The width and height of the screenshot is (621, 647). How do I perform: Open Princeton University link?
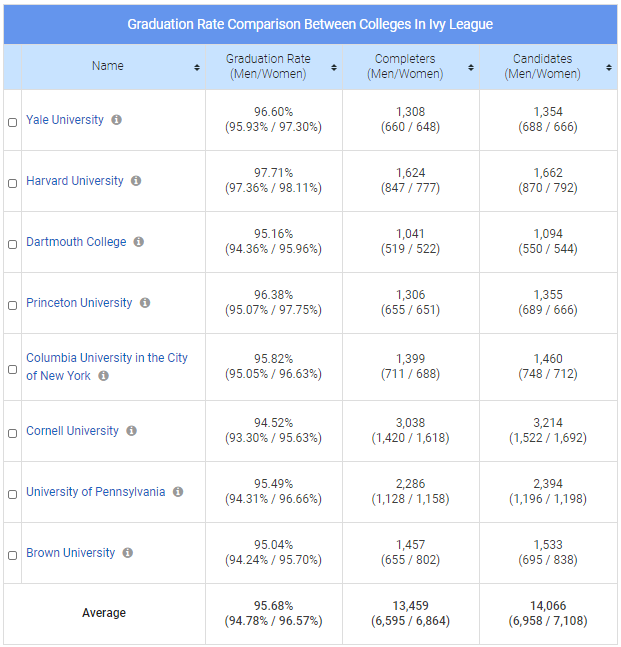point(79,303)
